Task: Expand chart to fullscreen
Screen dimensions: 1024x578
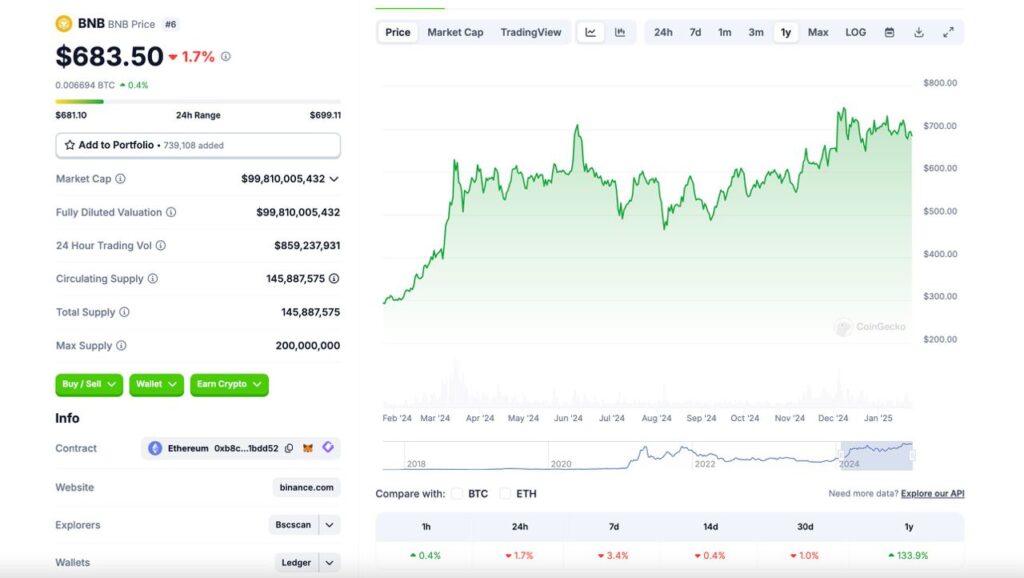Action: pos(948,32)
